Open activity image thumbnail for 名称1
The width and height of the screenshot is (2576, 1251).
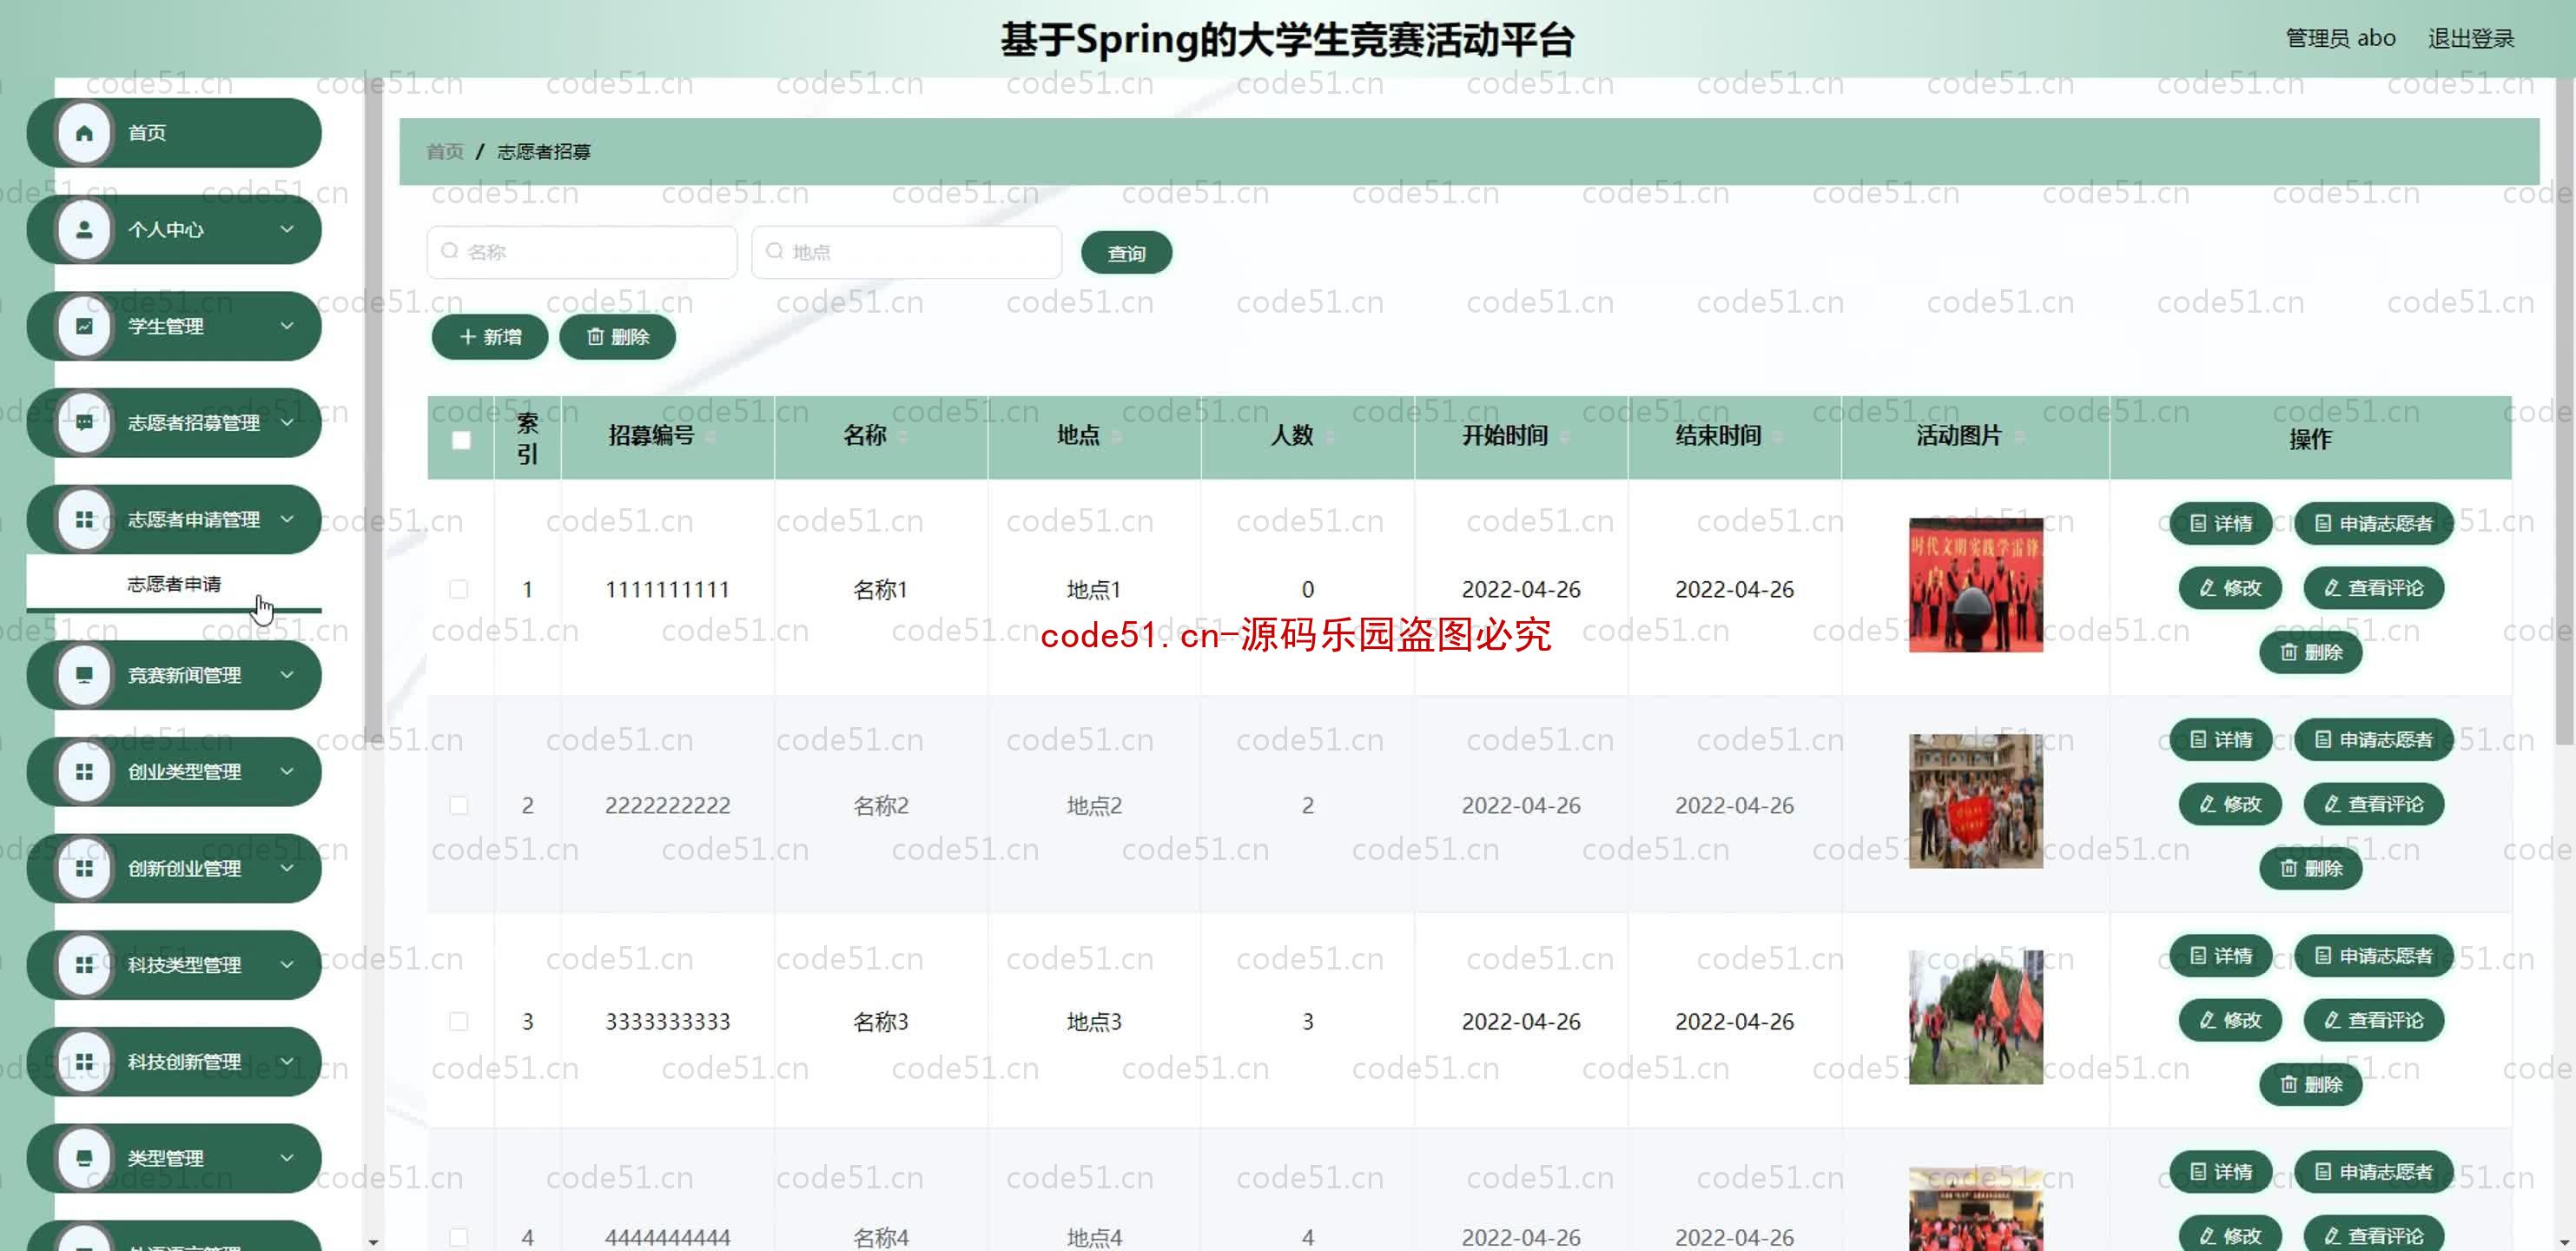click(1976, 585)
